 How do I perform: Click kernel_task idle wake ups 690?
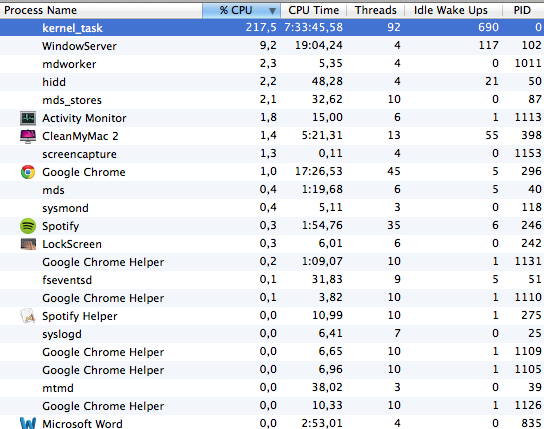point(488,27)
